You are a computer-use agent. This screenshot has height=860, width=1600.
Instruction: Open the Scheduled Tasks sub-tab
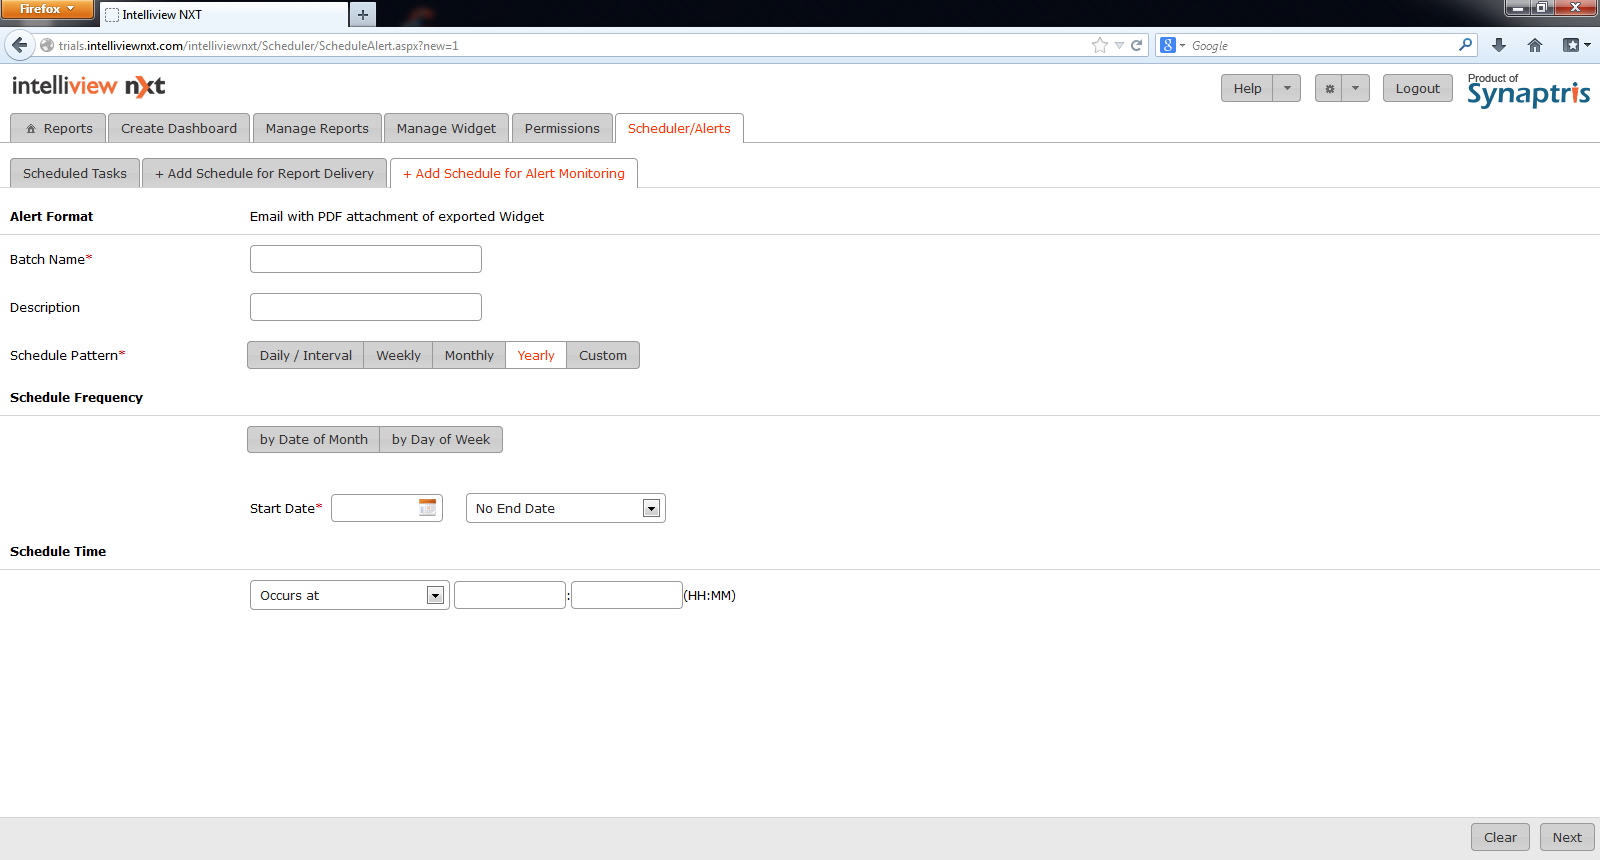coord(75,173)
